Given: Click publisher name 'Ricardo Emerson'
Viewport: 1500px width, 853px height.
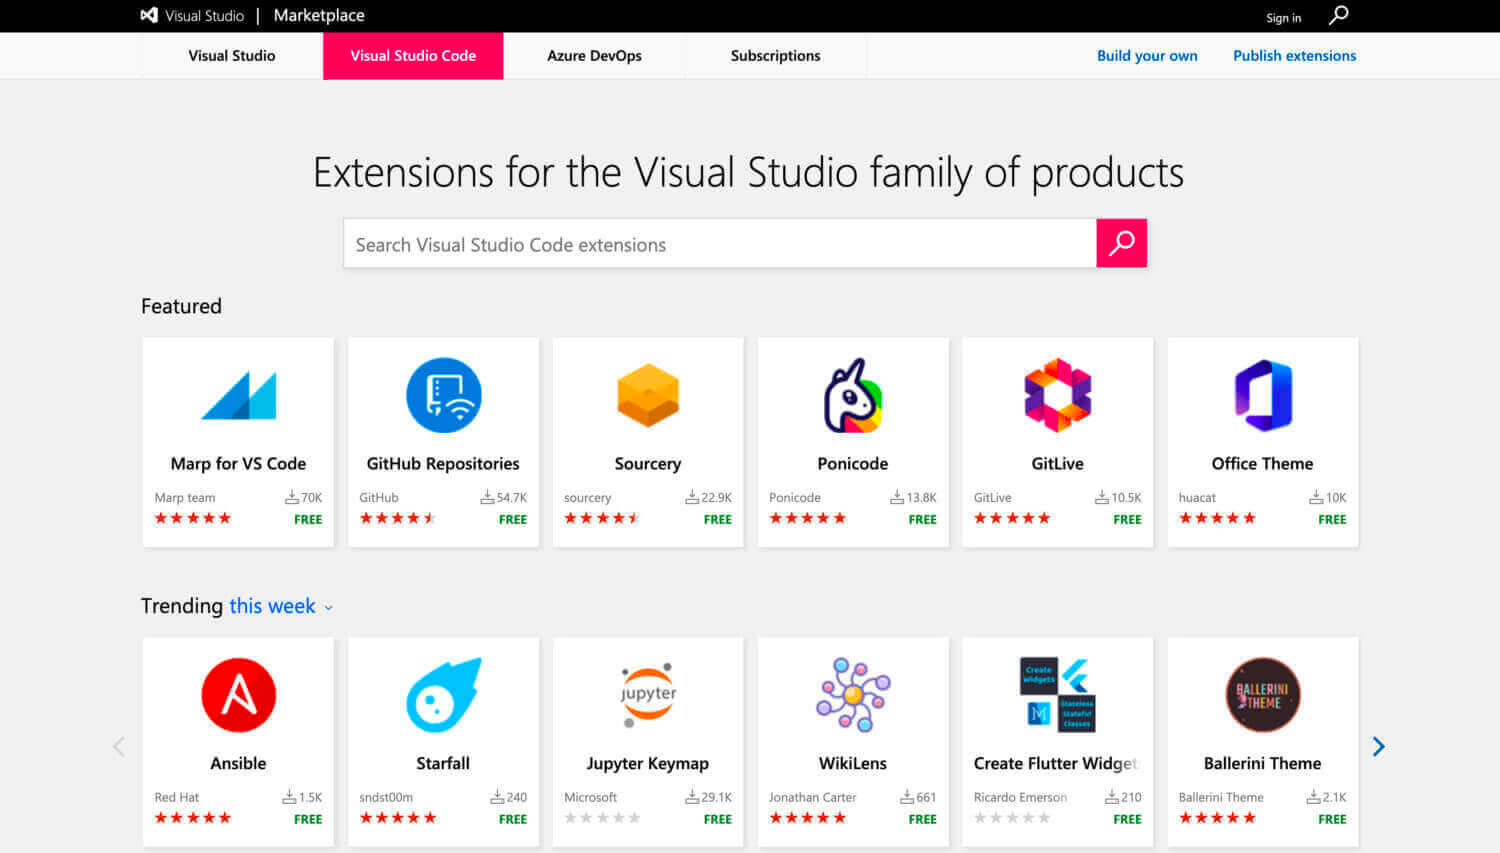Looking at the screenshot, I should click(1020, 797).
